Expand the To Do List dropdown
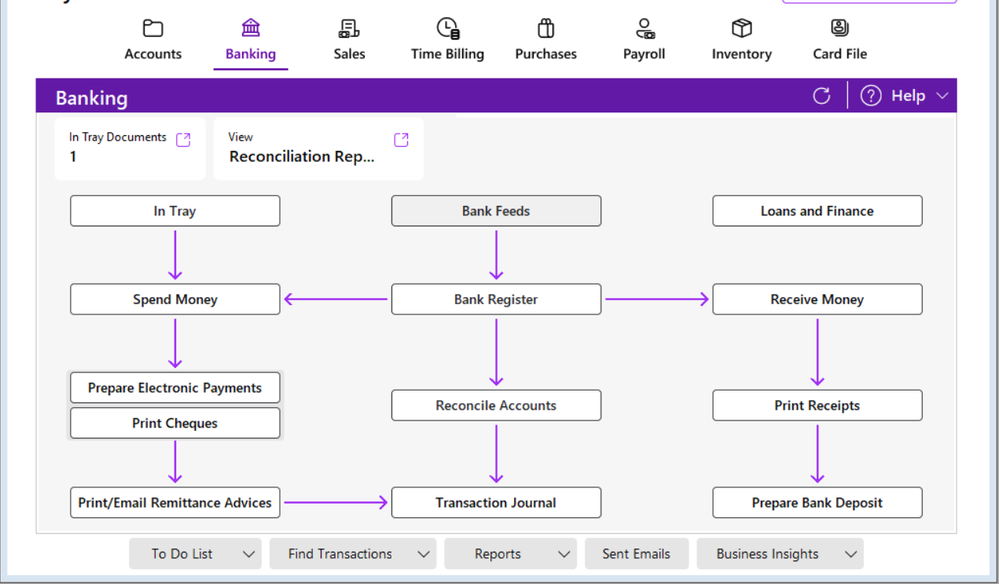Viewport: 999px width, 584px height. click(x=247, y=554)
